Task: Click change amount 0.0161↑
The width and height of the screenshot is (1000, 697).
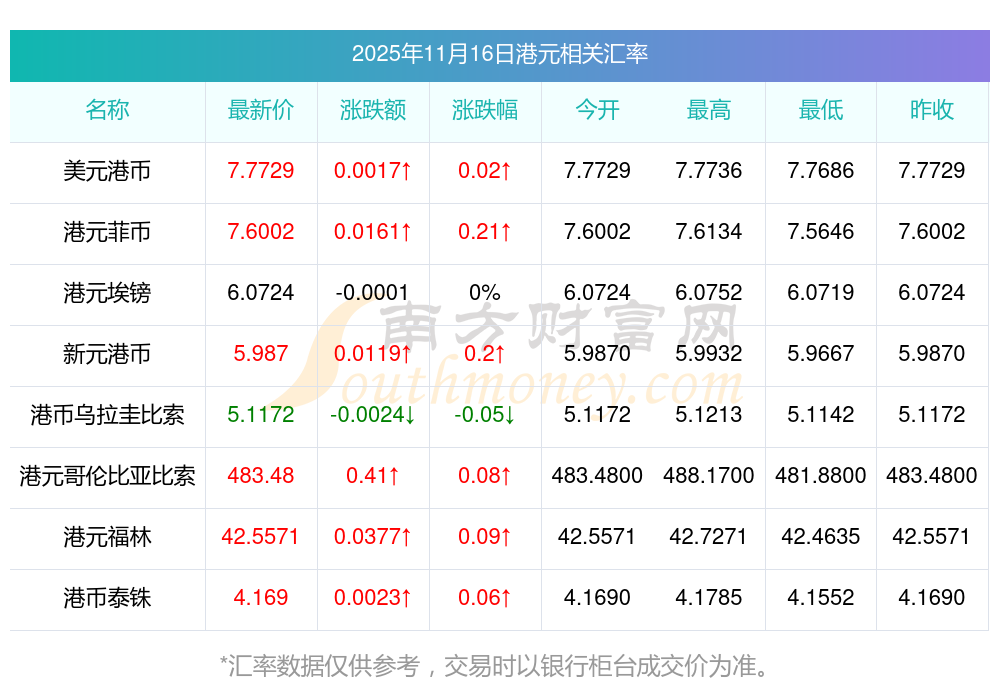Action: tap(372, 231)
